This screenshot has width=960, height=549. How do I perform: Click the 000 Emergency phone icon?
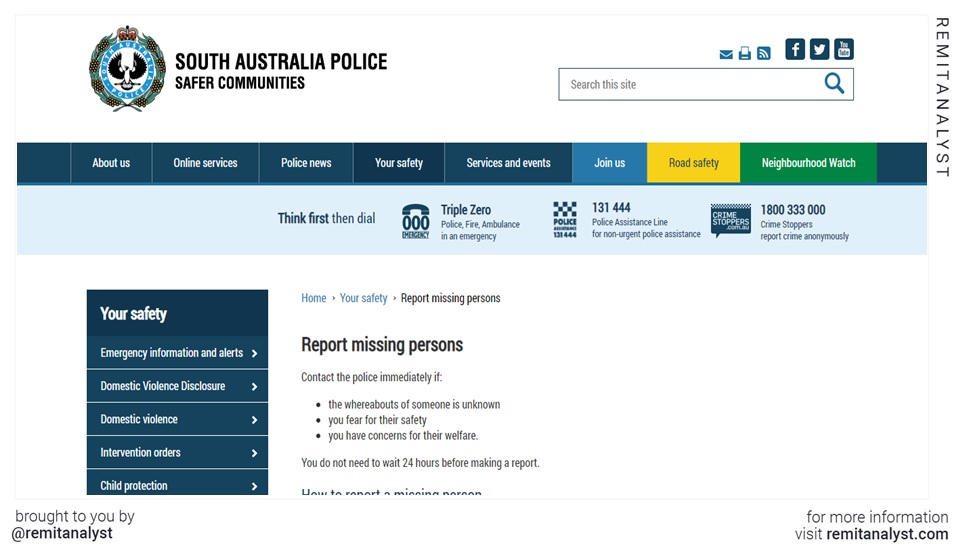[x=415, y=222]
